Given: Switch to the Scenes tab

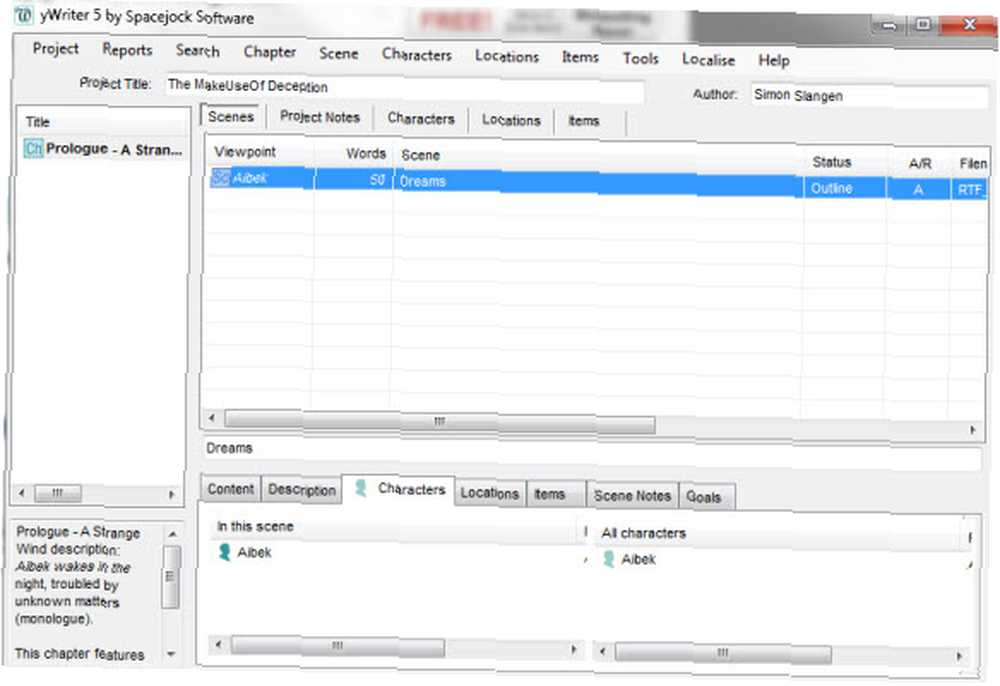Looking at the screenshot, I should click(231, 117).
